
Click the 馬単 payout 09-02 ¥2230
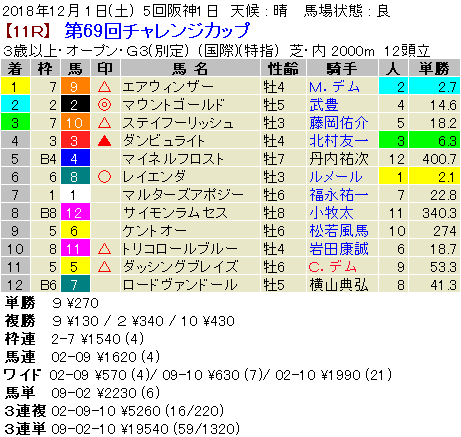click(x=105, y=393)
